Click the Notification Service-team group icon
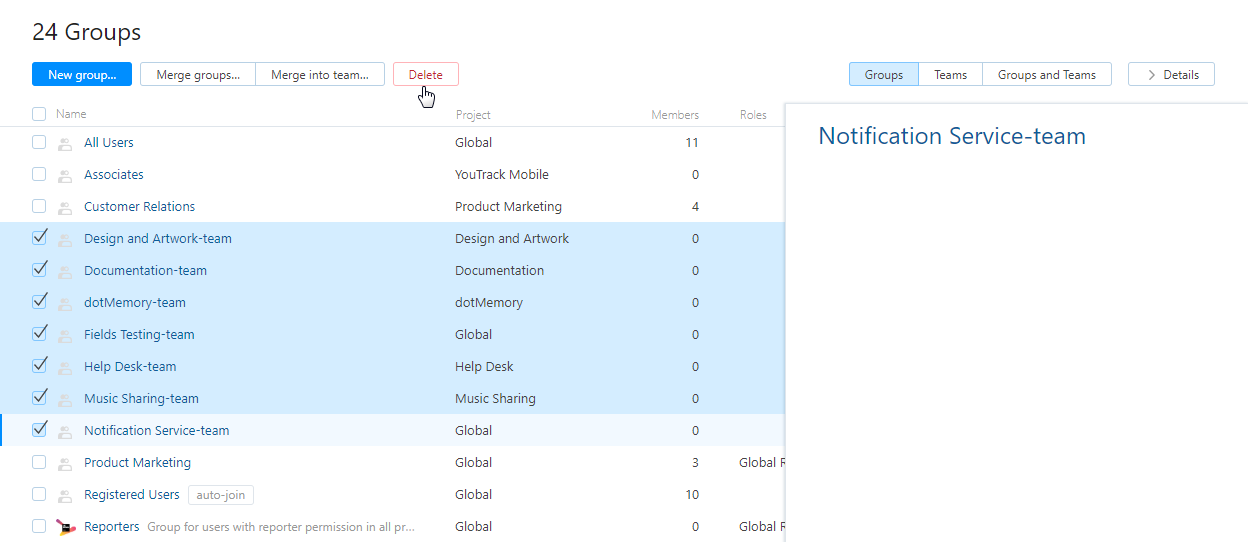Viewport: 1248px width, 542px height. 65,431
